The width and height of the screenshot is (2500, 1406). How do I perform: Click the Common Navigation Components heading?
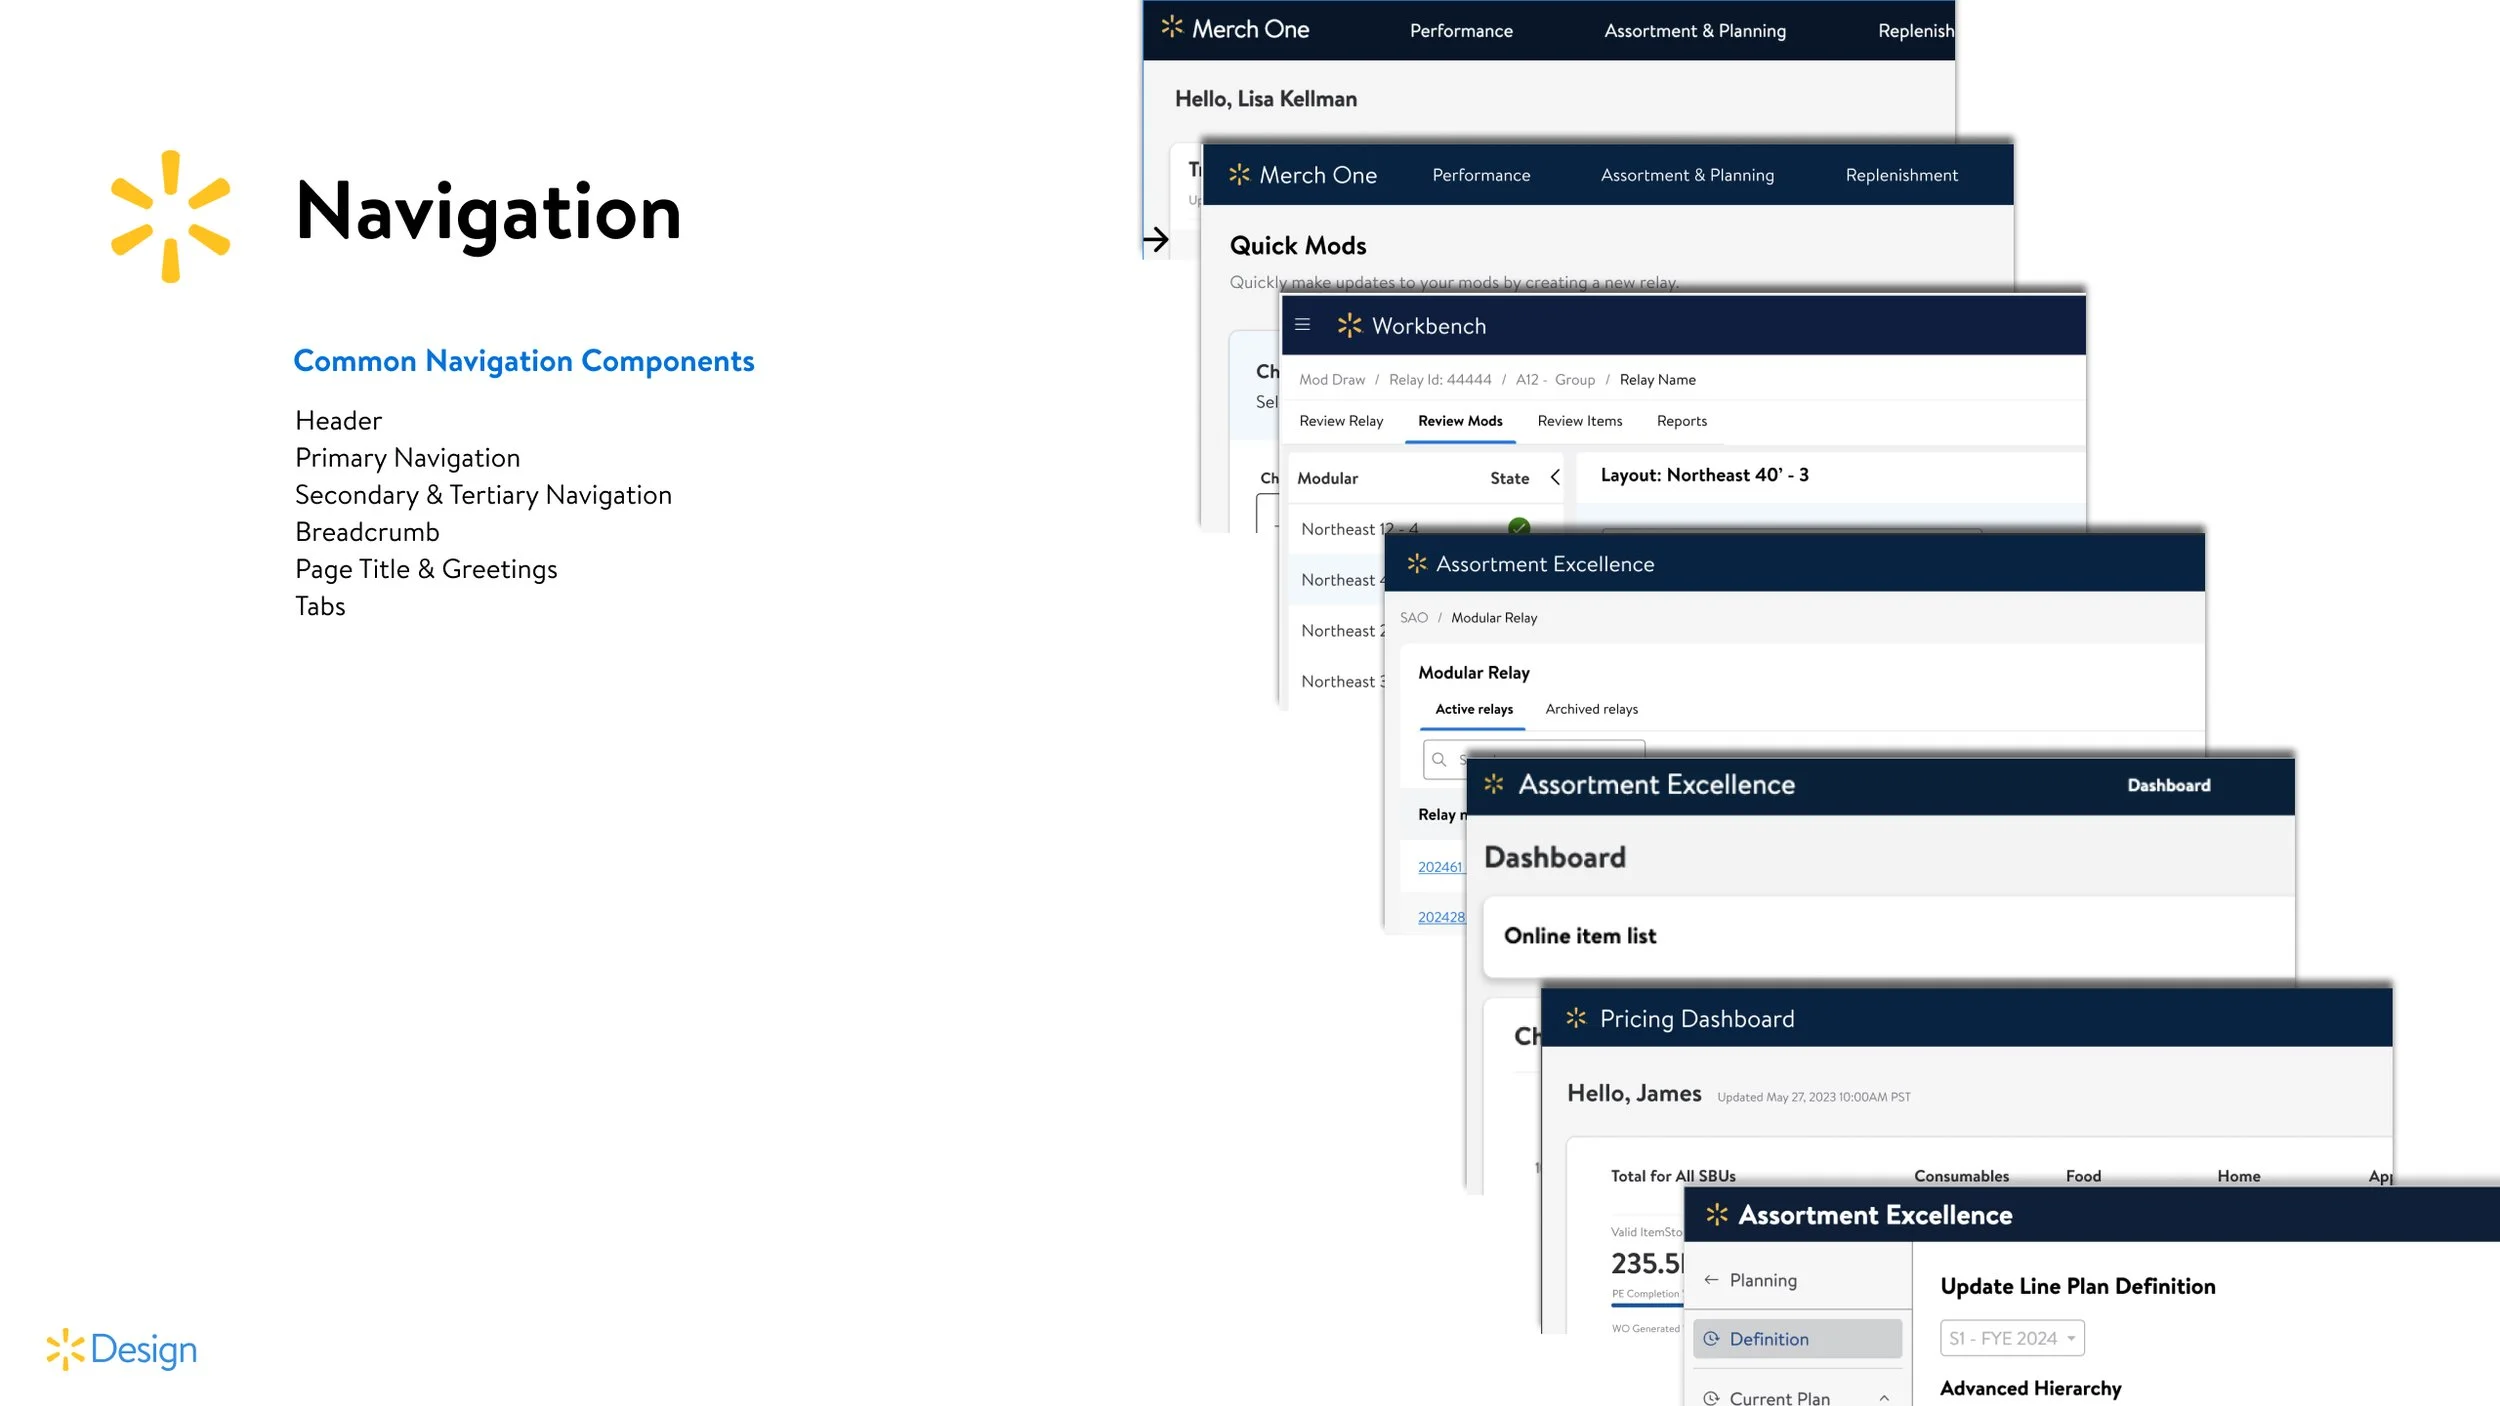point(523,361)
